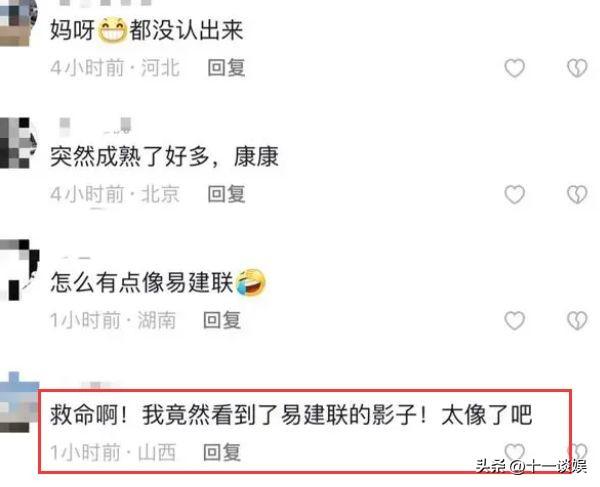
Task: Open avatar of 妈呀都没认出来 commenter
Action: (18, 22)
